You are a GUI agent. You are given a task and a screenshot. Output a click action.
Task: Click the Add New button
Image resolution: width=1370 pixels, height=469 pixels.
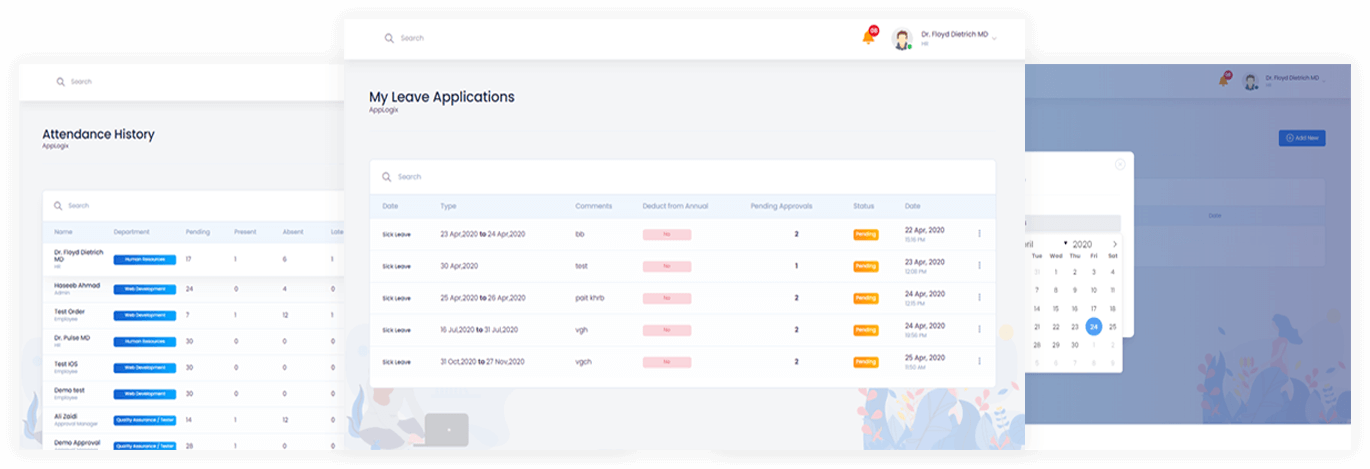tap(1301, 138)
